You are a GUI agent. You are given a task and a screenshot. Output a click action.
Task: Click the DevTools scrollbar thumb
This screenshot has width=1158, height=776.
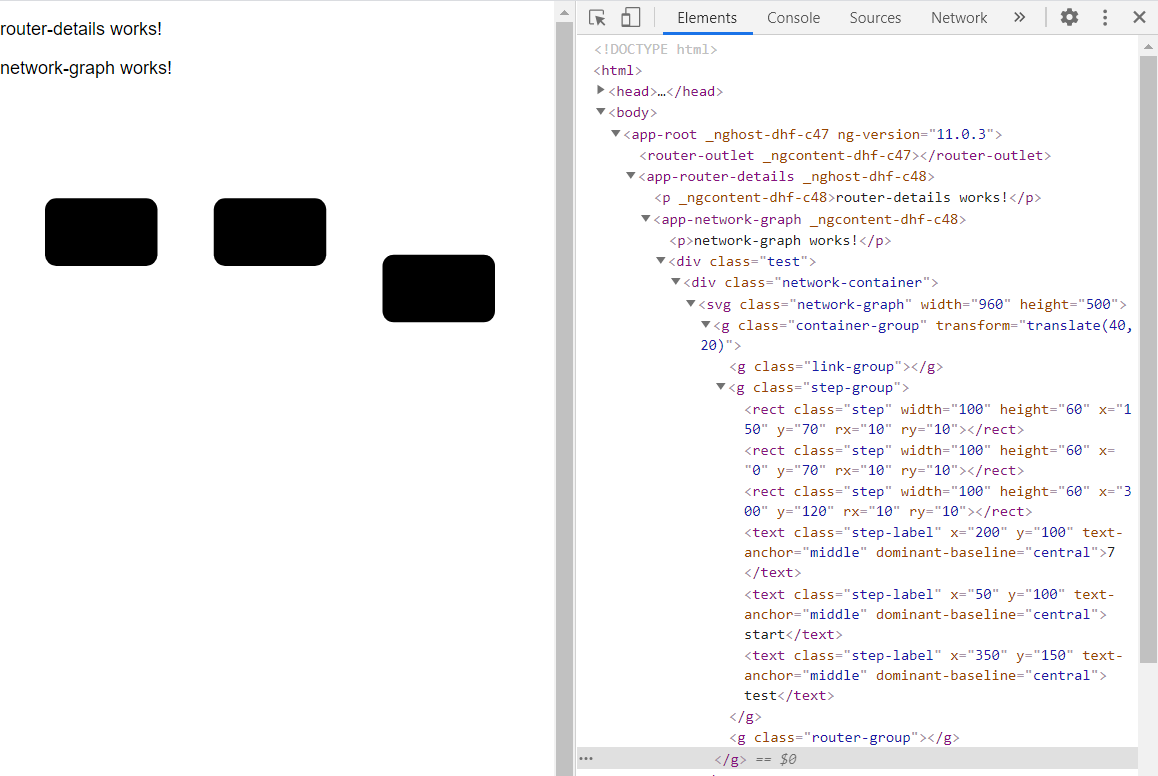click(x=1148, y=359)
